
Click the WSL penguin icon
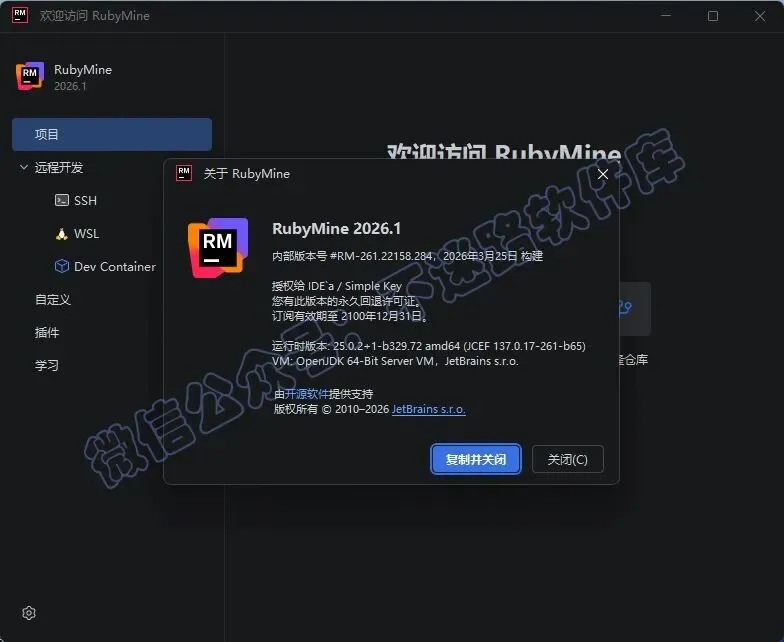pyautogui.click(x=62, y=234)
